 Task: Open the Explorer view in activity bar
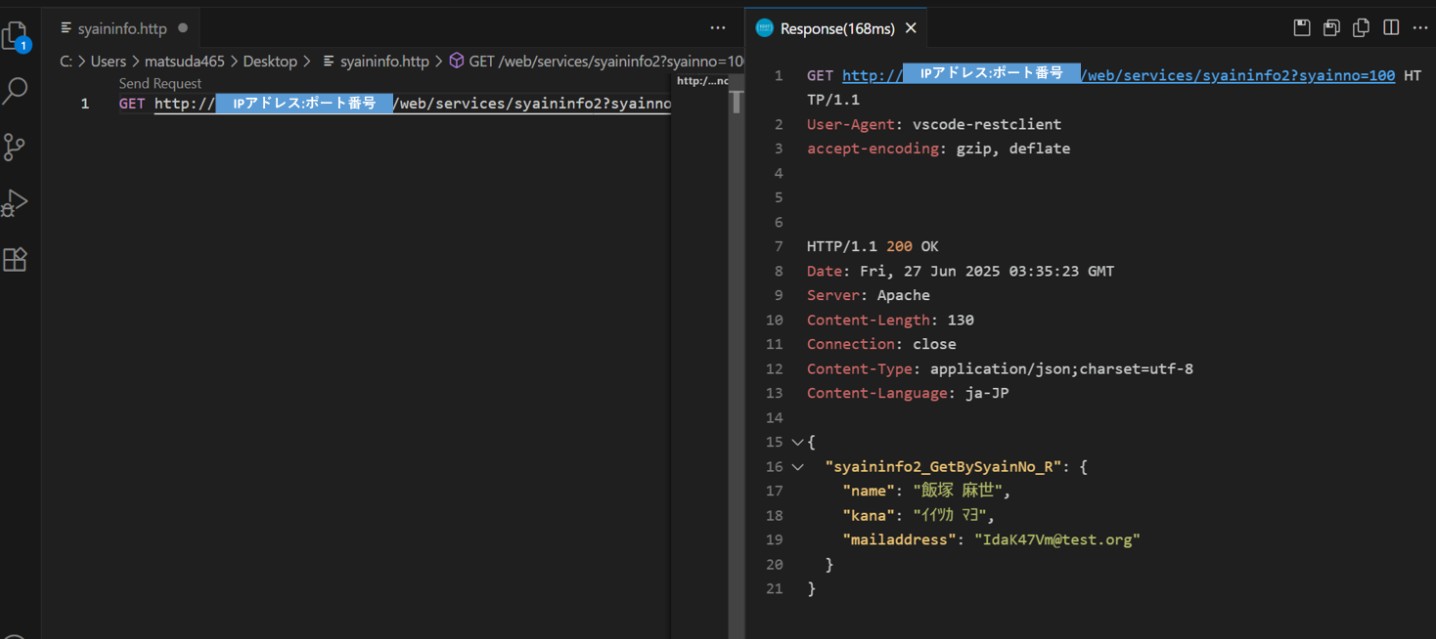coord(16,38)
